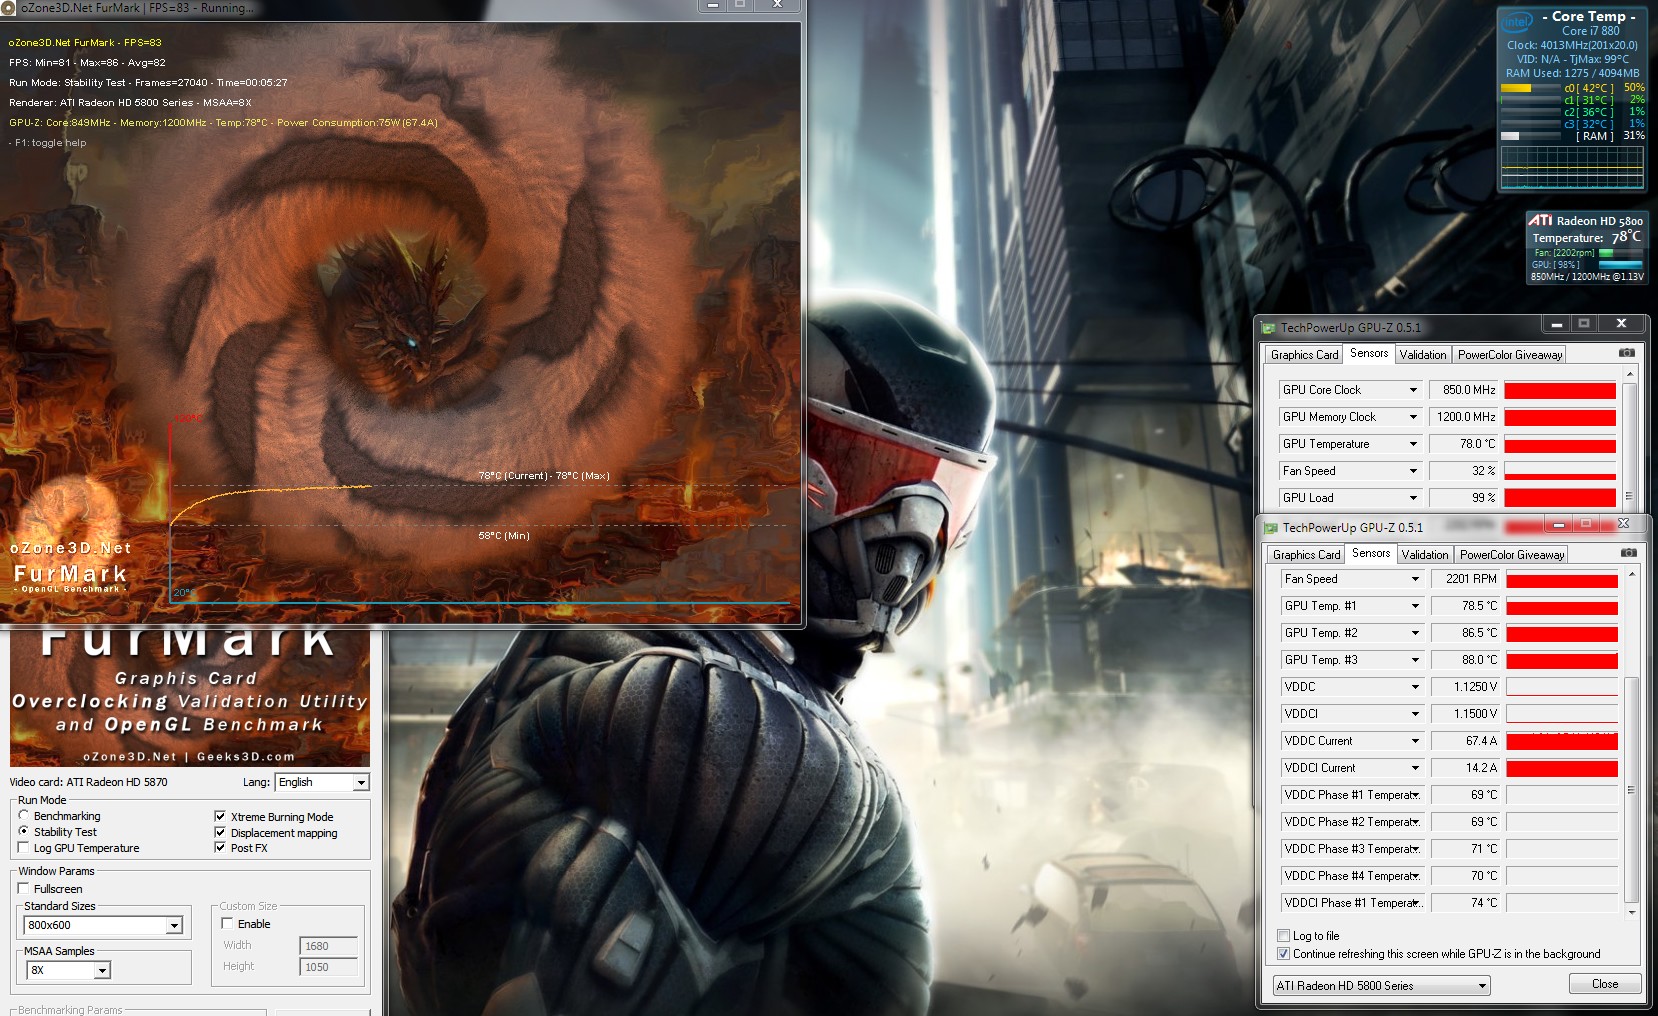
Task: Open PowerColor Giveaway tab in upper GPU-Z
Action: 1510,355
